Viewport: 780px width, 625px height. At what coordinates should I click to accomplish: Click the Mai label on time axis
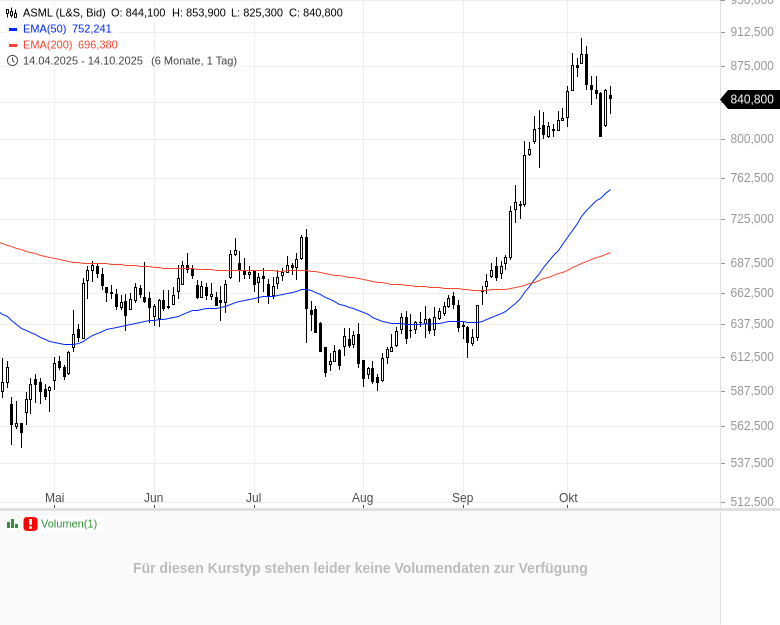(55, 498)
